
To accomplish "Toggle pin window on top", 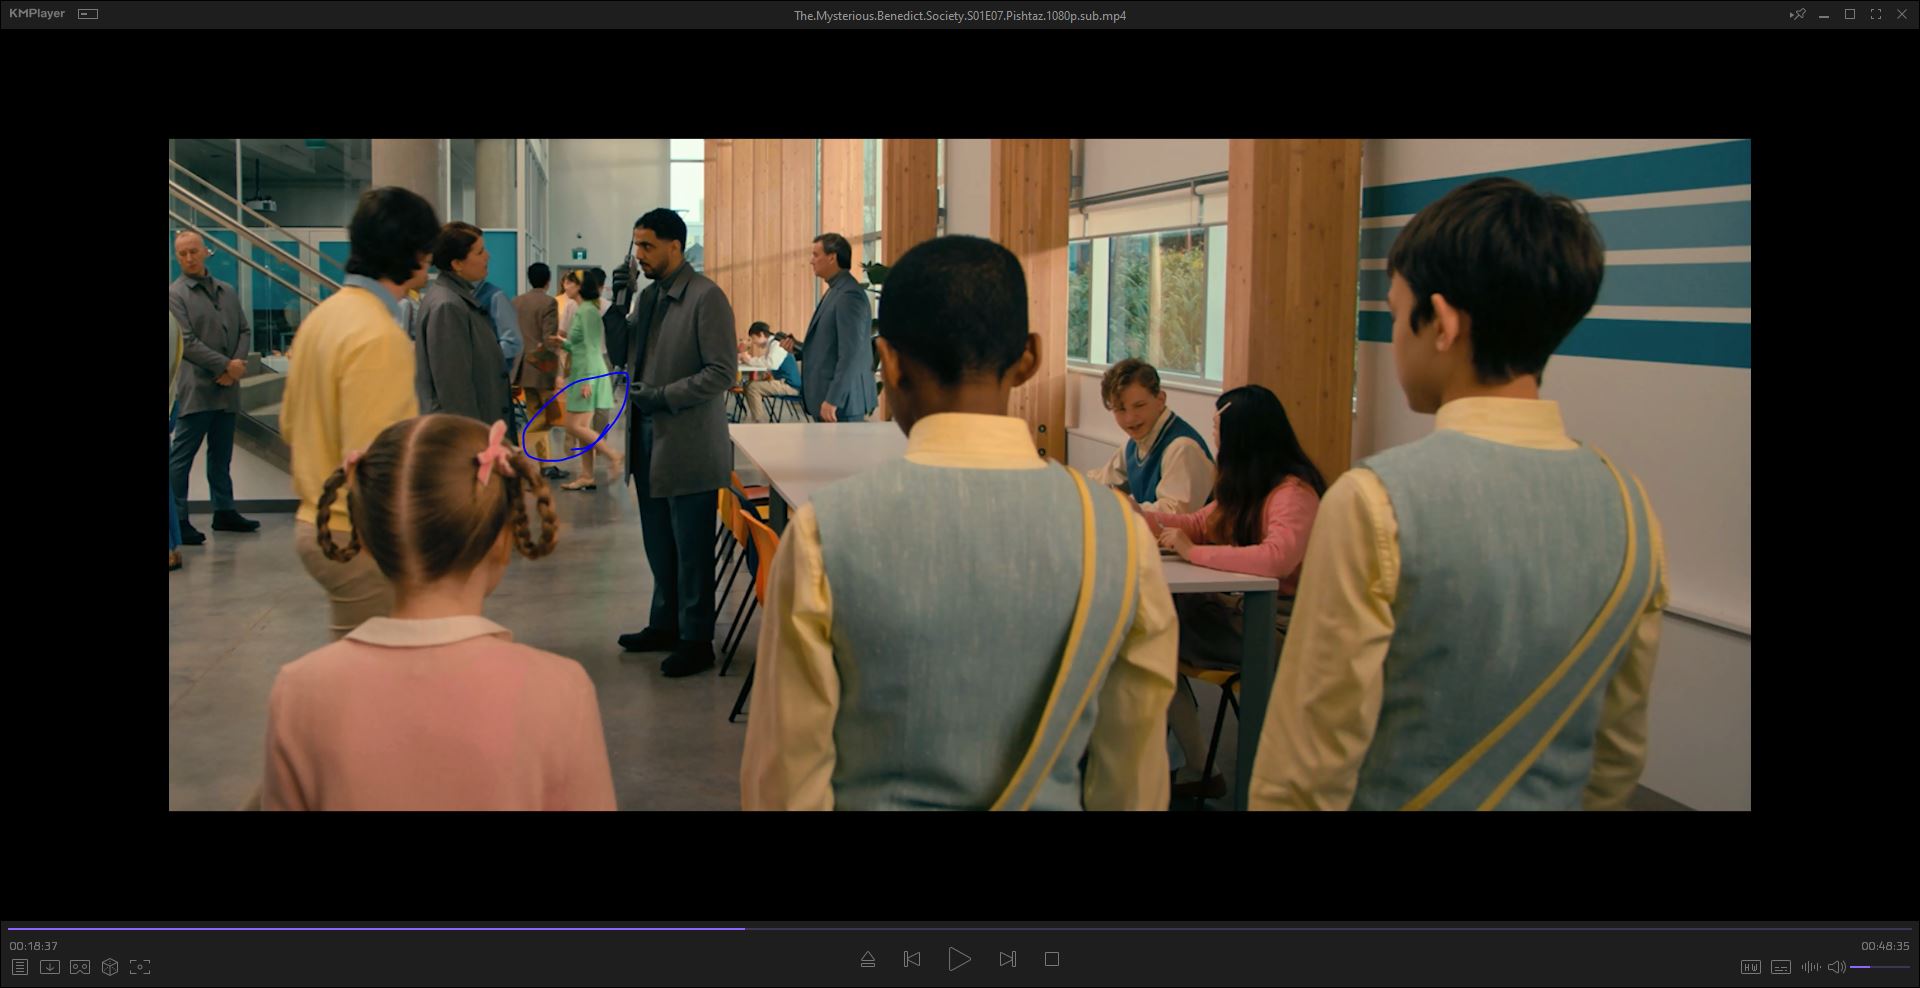I will (1797, 14).
